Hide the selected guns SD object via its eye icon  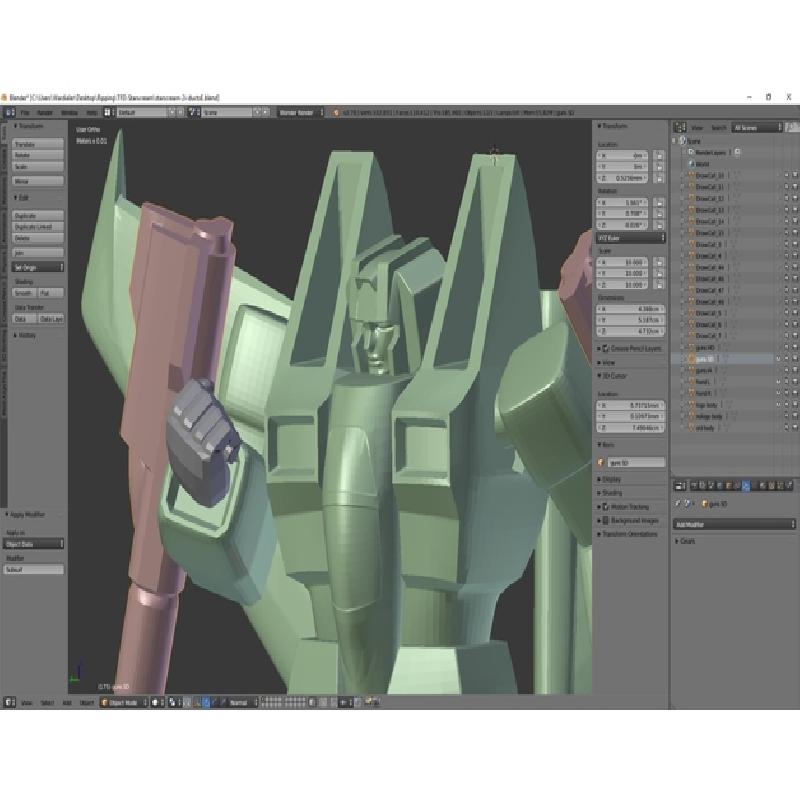(x=779, y=359)
